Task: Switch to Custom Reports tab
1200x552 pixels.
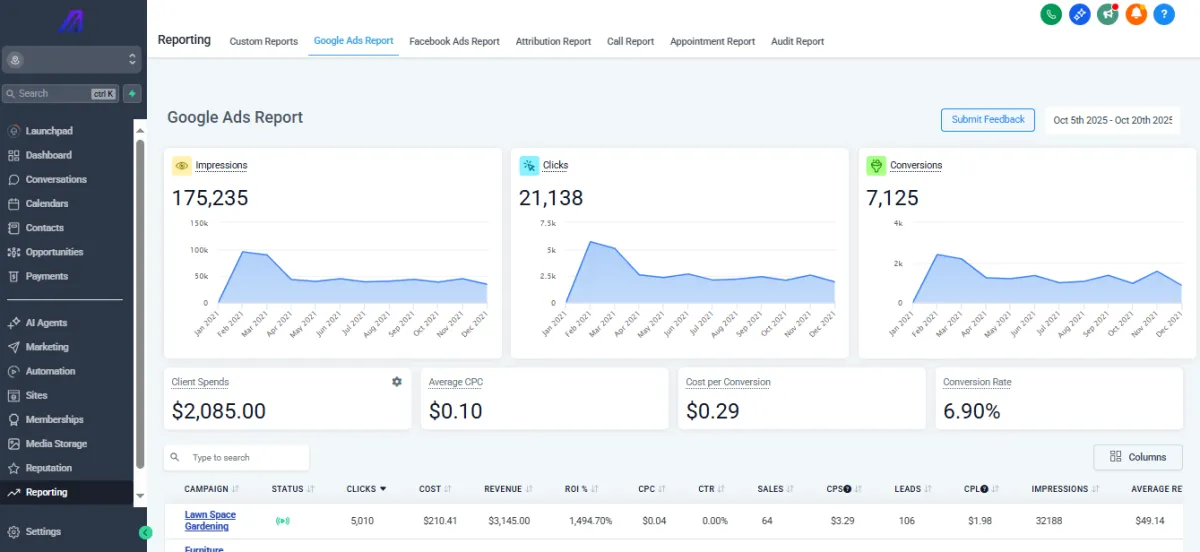Action: pyautogui.click(x=264, y=42)
